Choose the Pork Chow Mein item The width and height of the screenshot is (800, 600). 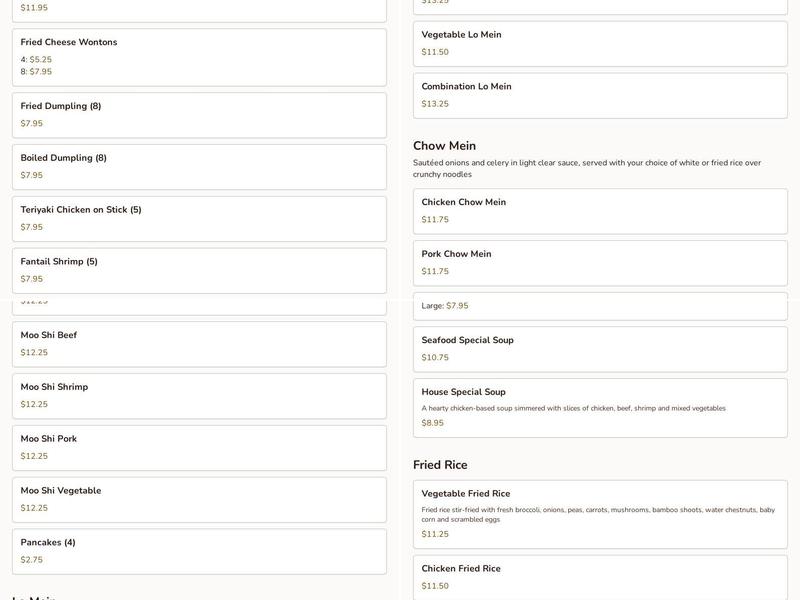600,263
